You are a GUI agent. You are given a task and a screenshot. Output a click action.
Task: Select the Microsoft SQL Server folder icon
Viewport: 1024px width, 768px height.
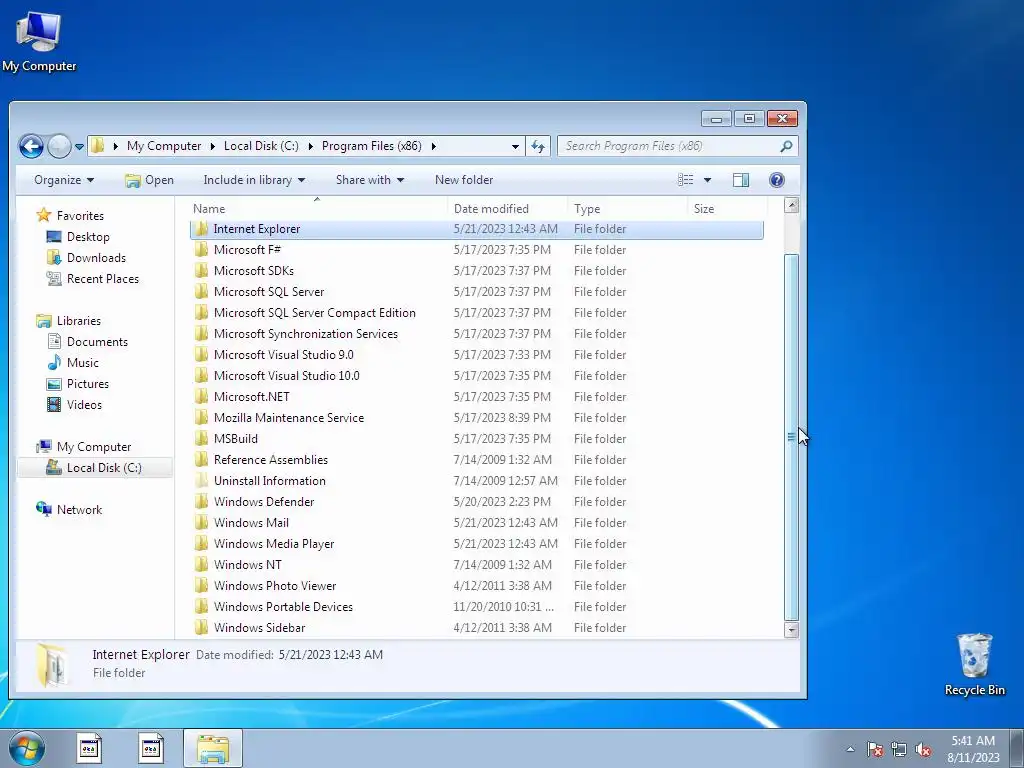coord(202,292)
